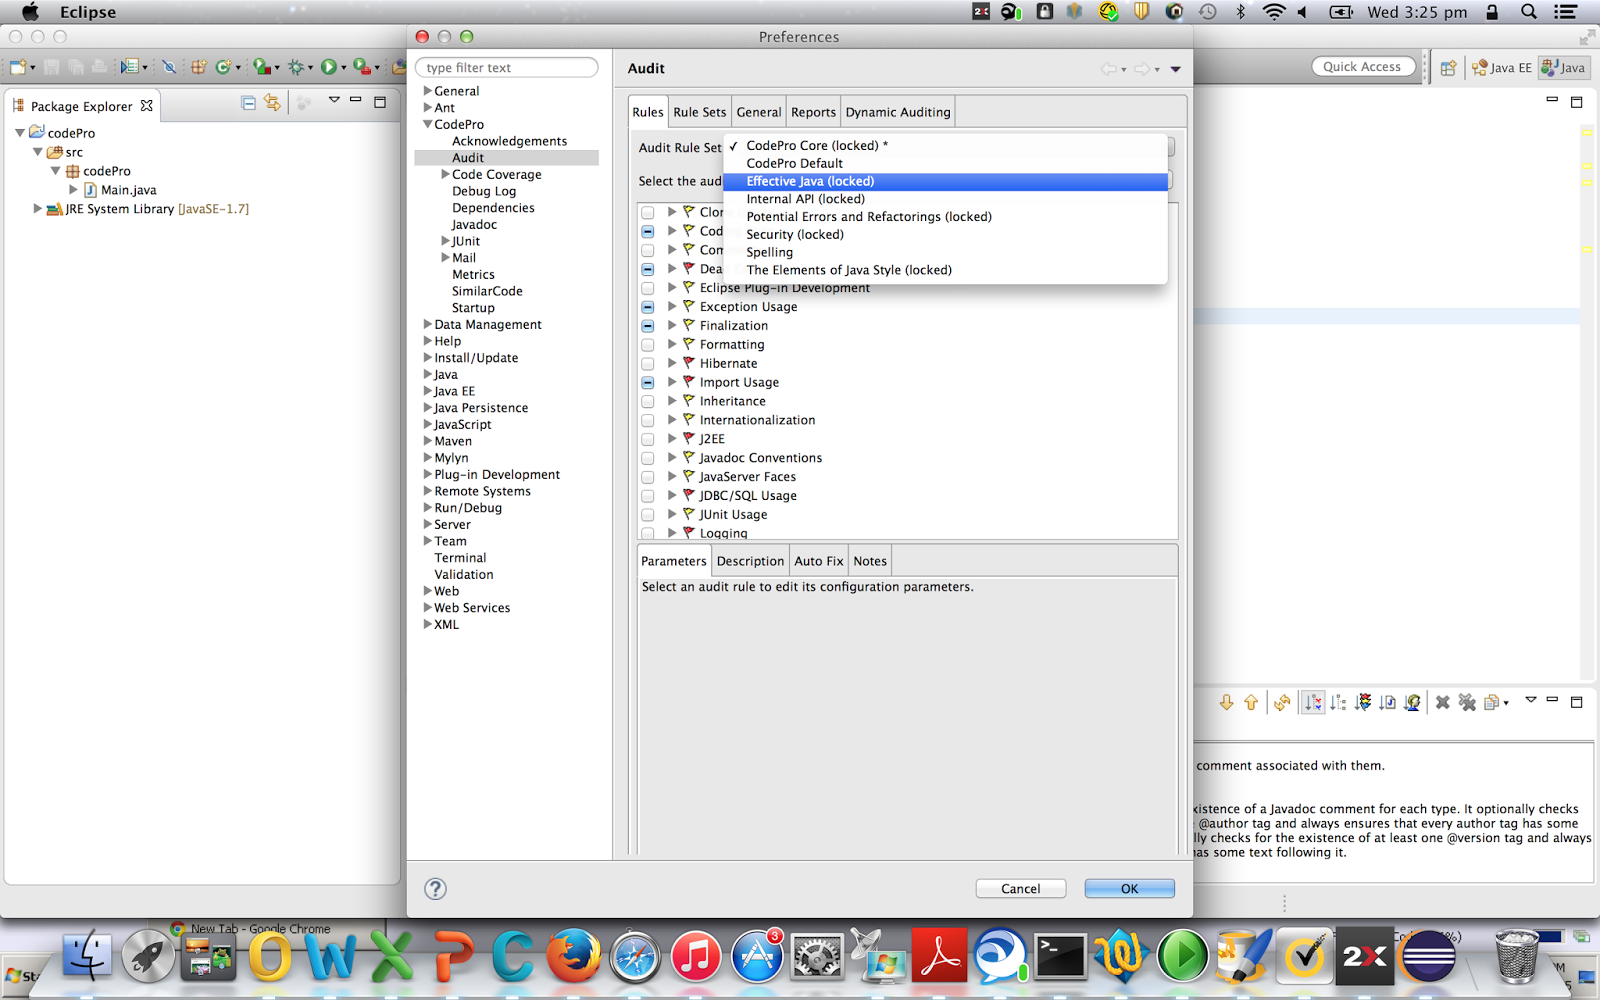Select Metrics preference page
1600x1000 pixels.
click(473, 274)
